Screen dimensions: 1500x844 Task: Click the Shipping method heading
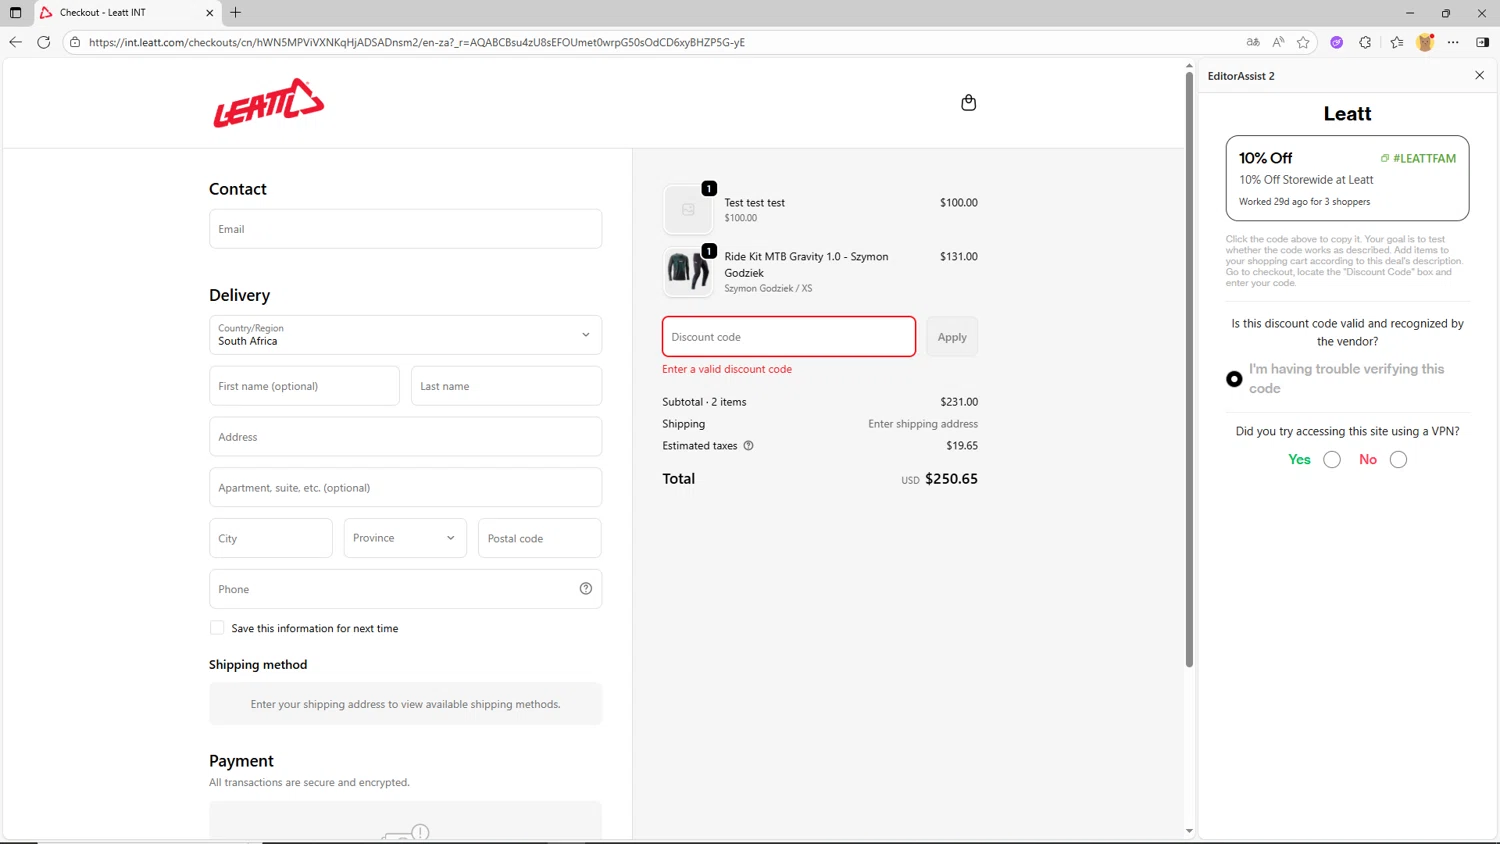click(258, 665)
